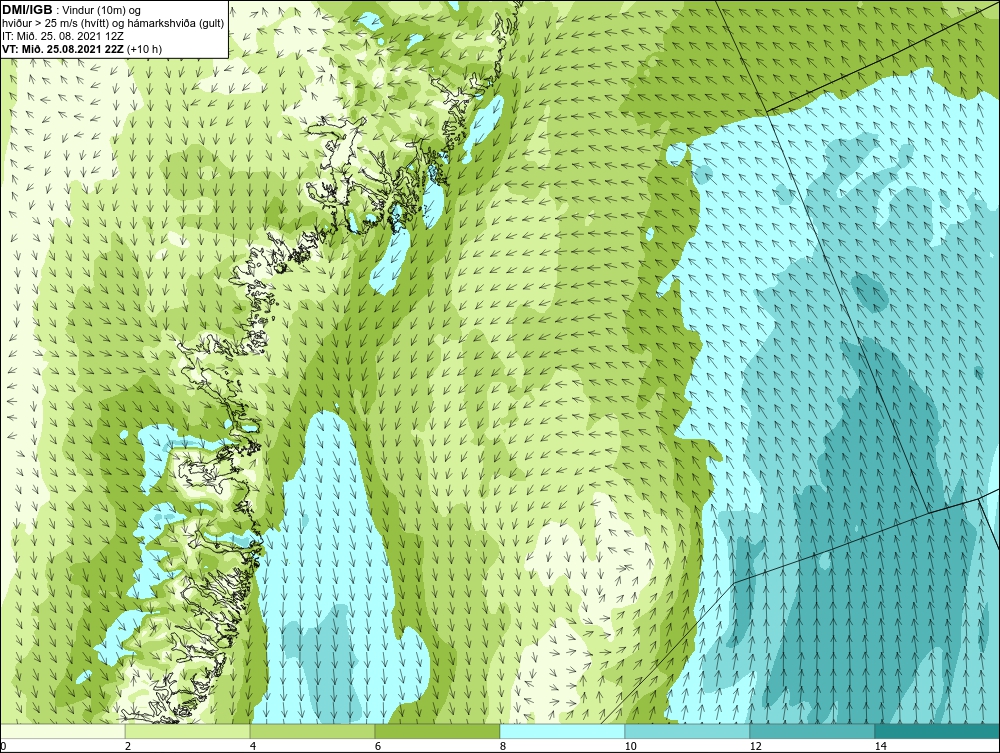This screenshot has height=753, width=1000.
Task: Click the legend scale value 14
Action: 880,746
